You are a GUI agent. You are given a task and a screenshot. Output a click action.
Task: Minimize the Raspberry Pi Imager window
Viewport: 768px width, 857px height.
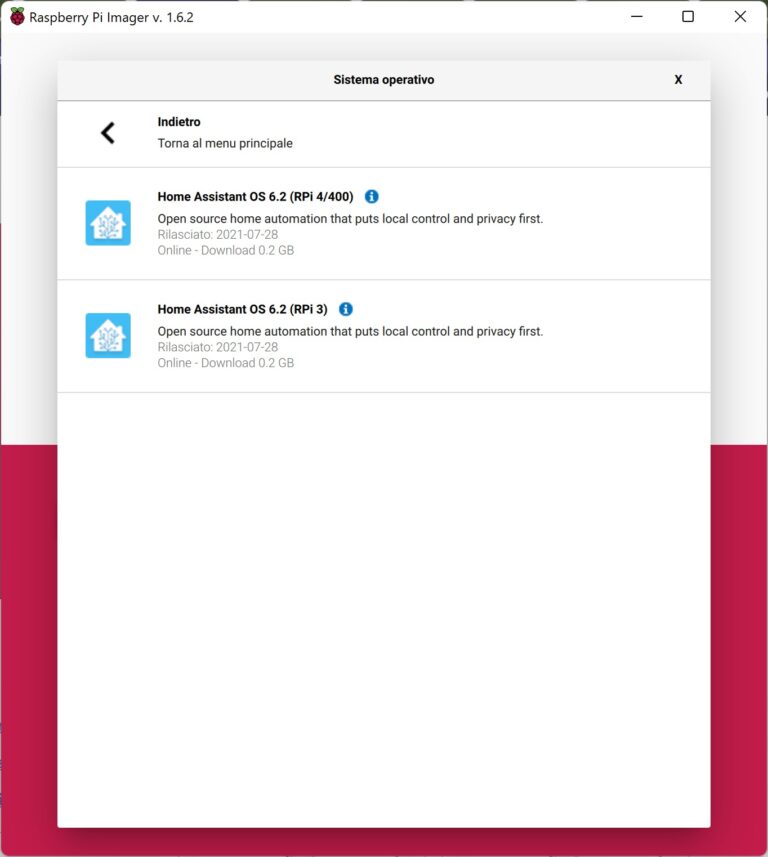click(x=637, y=16)
